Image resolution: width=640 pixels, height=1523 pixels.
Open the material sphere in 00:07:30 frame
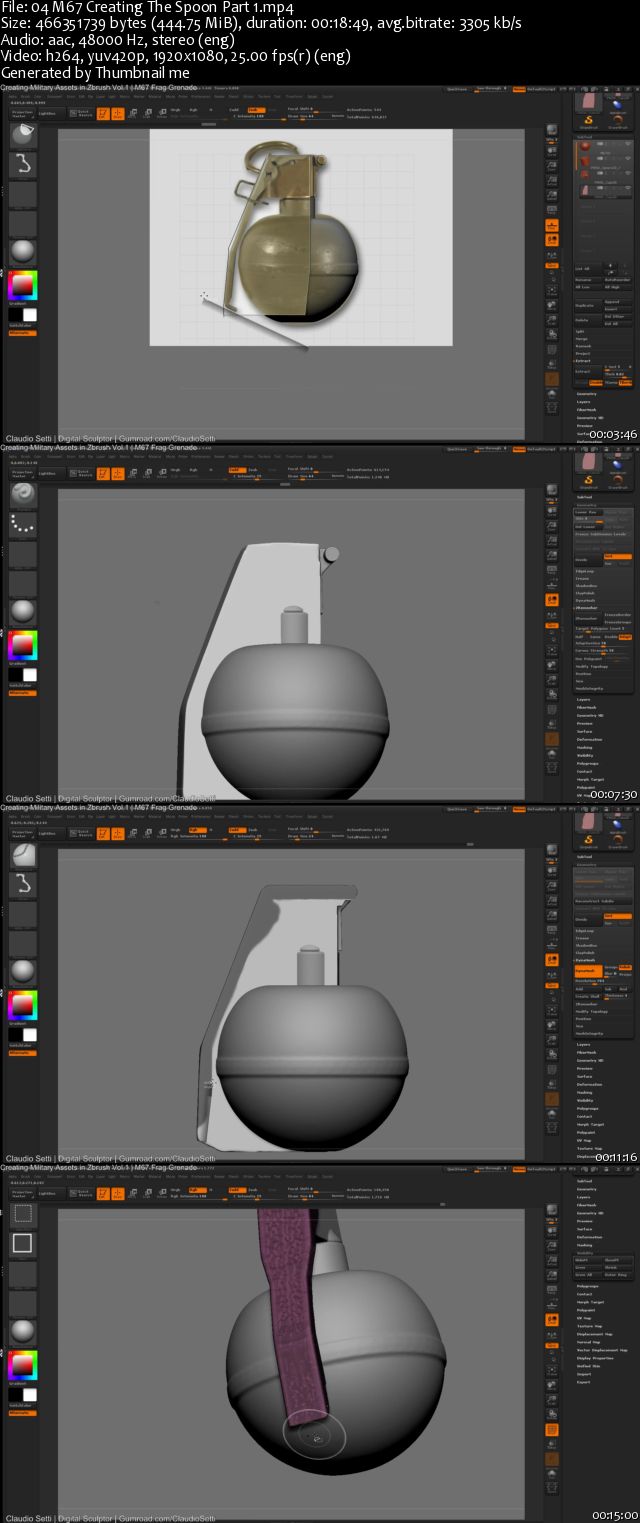click(x=22, y=610)
